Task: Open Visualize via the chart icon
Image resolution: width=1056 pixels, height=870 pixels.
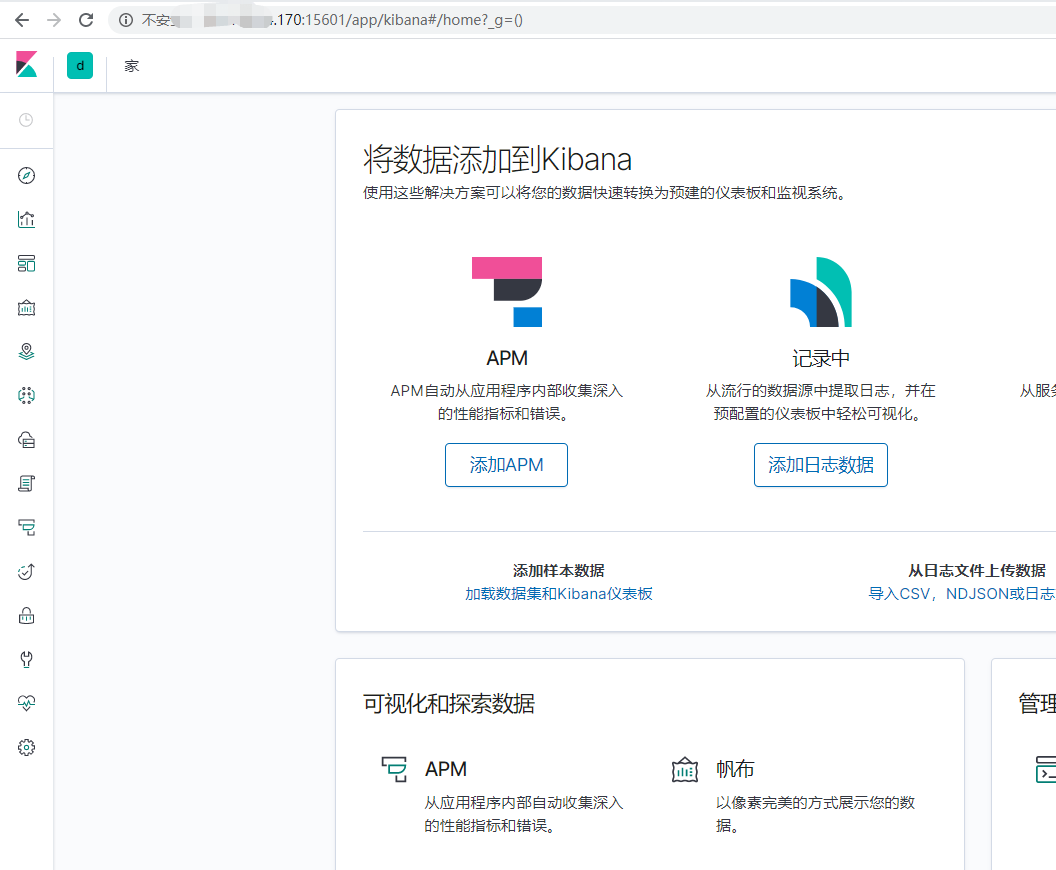Action: tap(26, 220)
